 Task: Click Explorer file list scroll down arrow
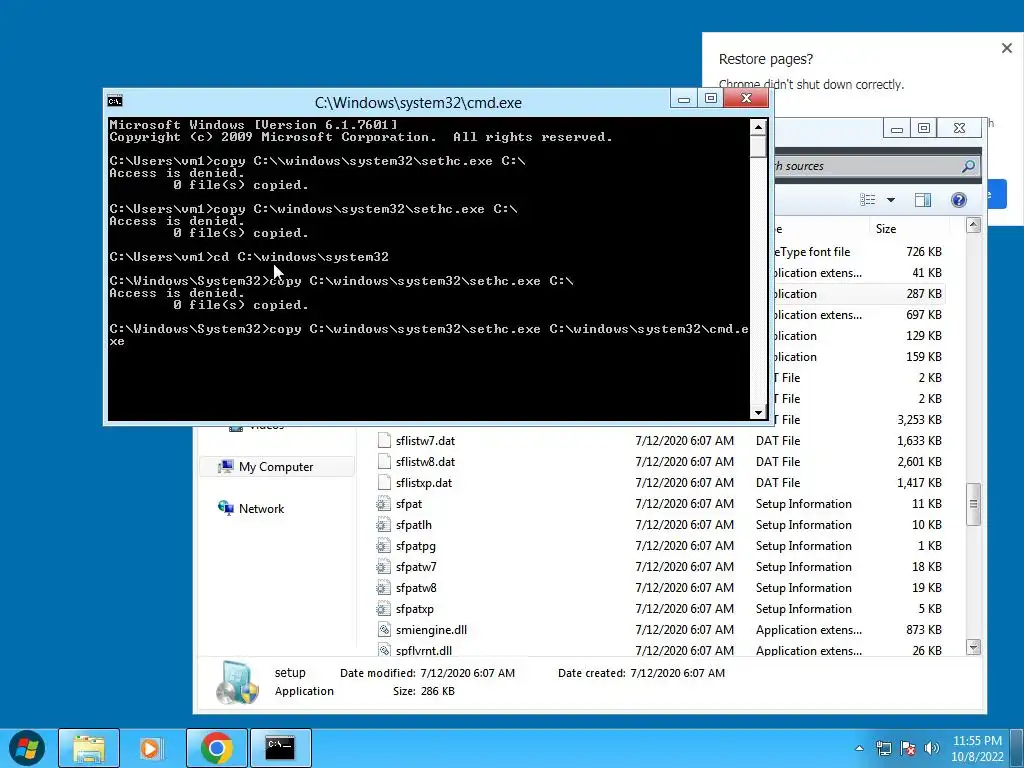[x=973, y=647]
